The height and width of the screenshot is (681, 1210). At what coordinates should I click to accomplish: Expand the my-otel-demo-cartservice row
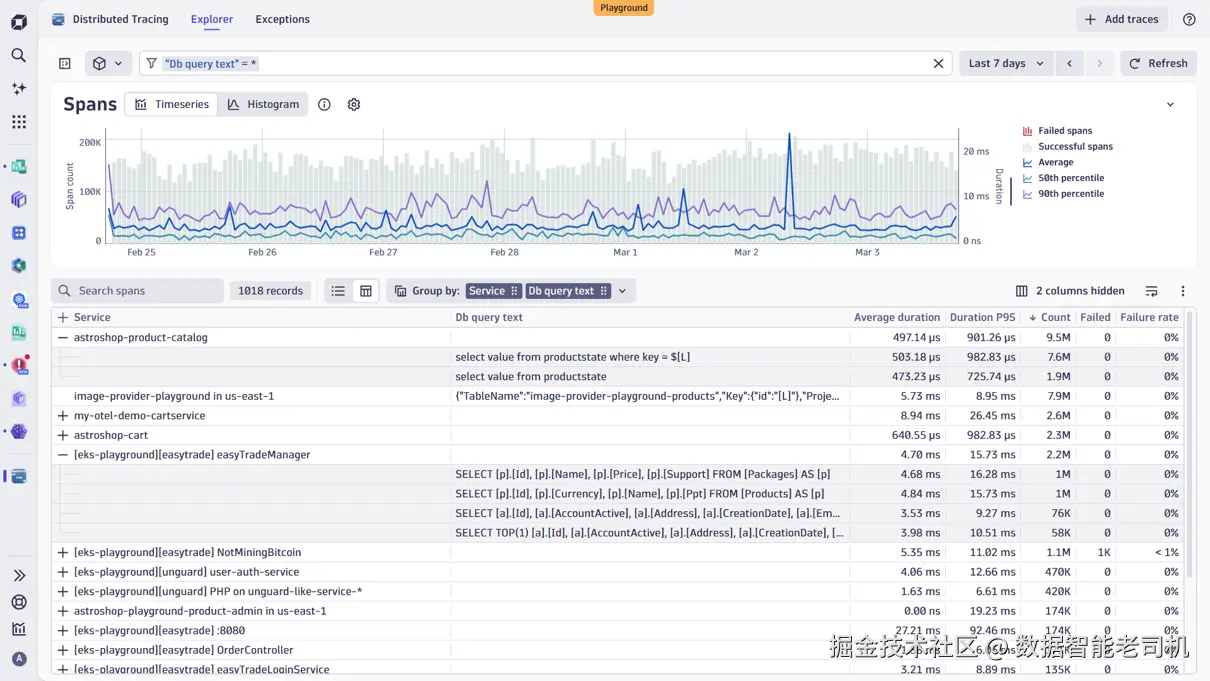[x=63, y=416]
